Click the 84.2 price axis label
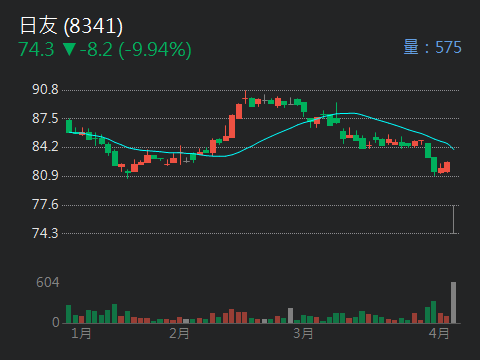Screen dimensions: 480x360 click(x=45, y=147)
